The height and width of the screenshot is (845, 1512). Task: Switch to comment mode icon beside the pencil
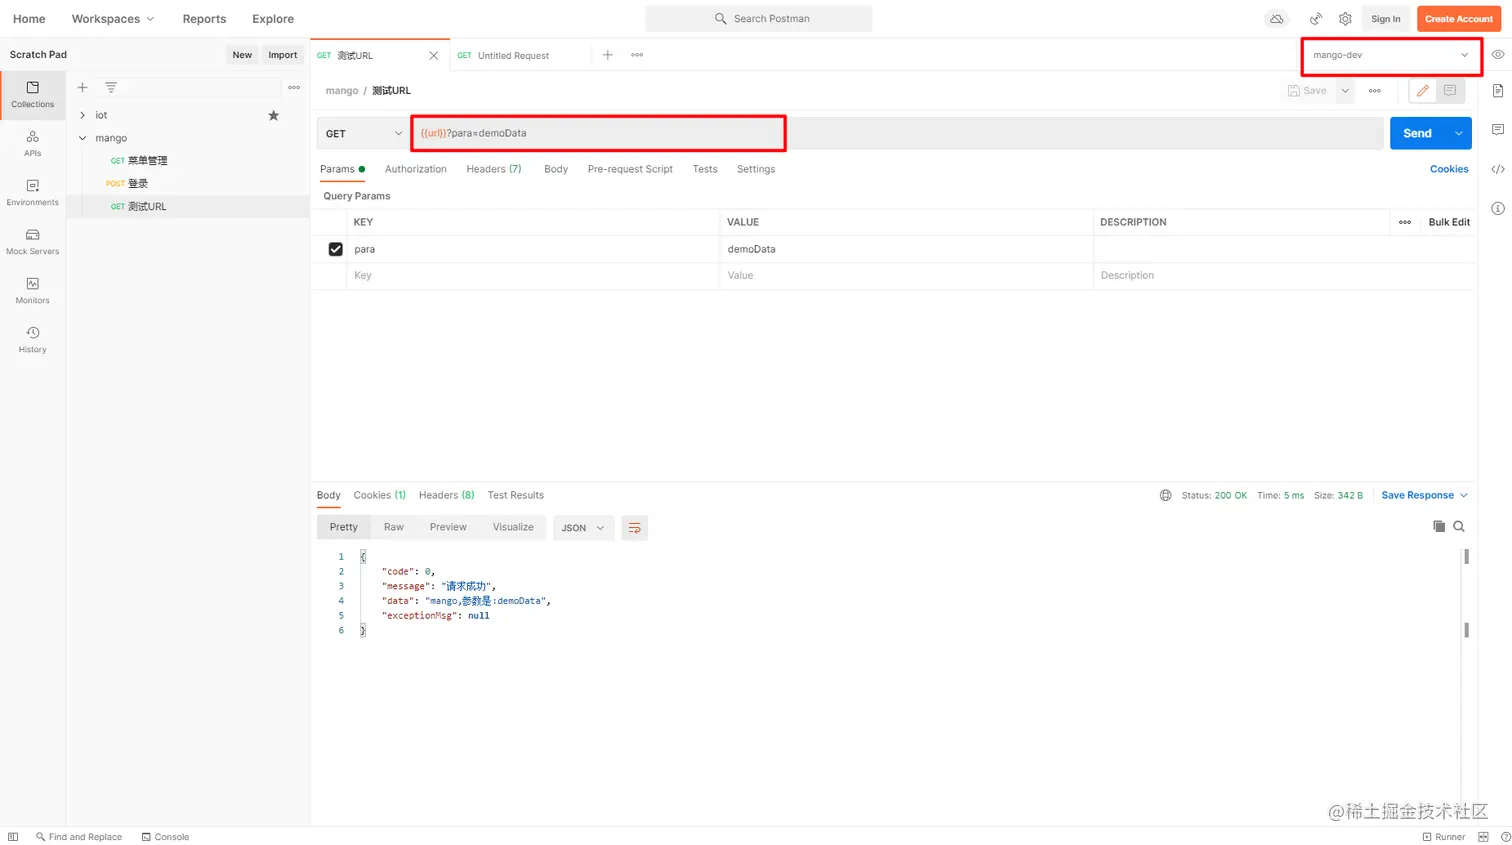click(1449, 91)
